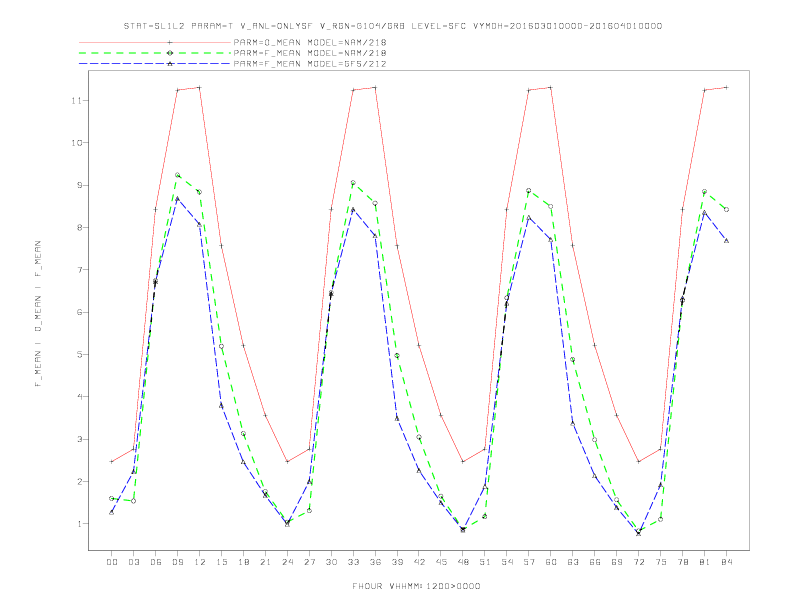Click the y-axis tick label 10
The image size is (792, 612).
click(x=76, y=143)
